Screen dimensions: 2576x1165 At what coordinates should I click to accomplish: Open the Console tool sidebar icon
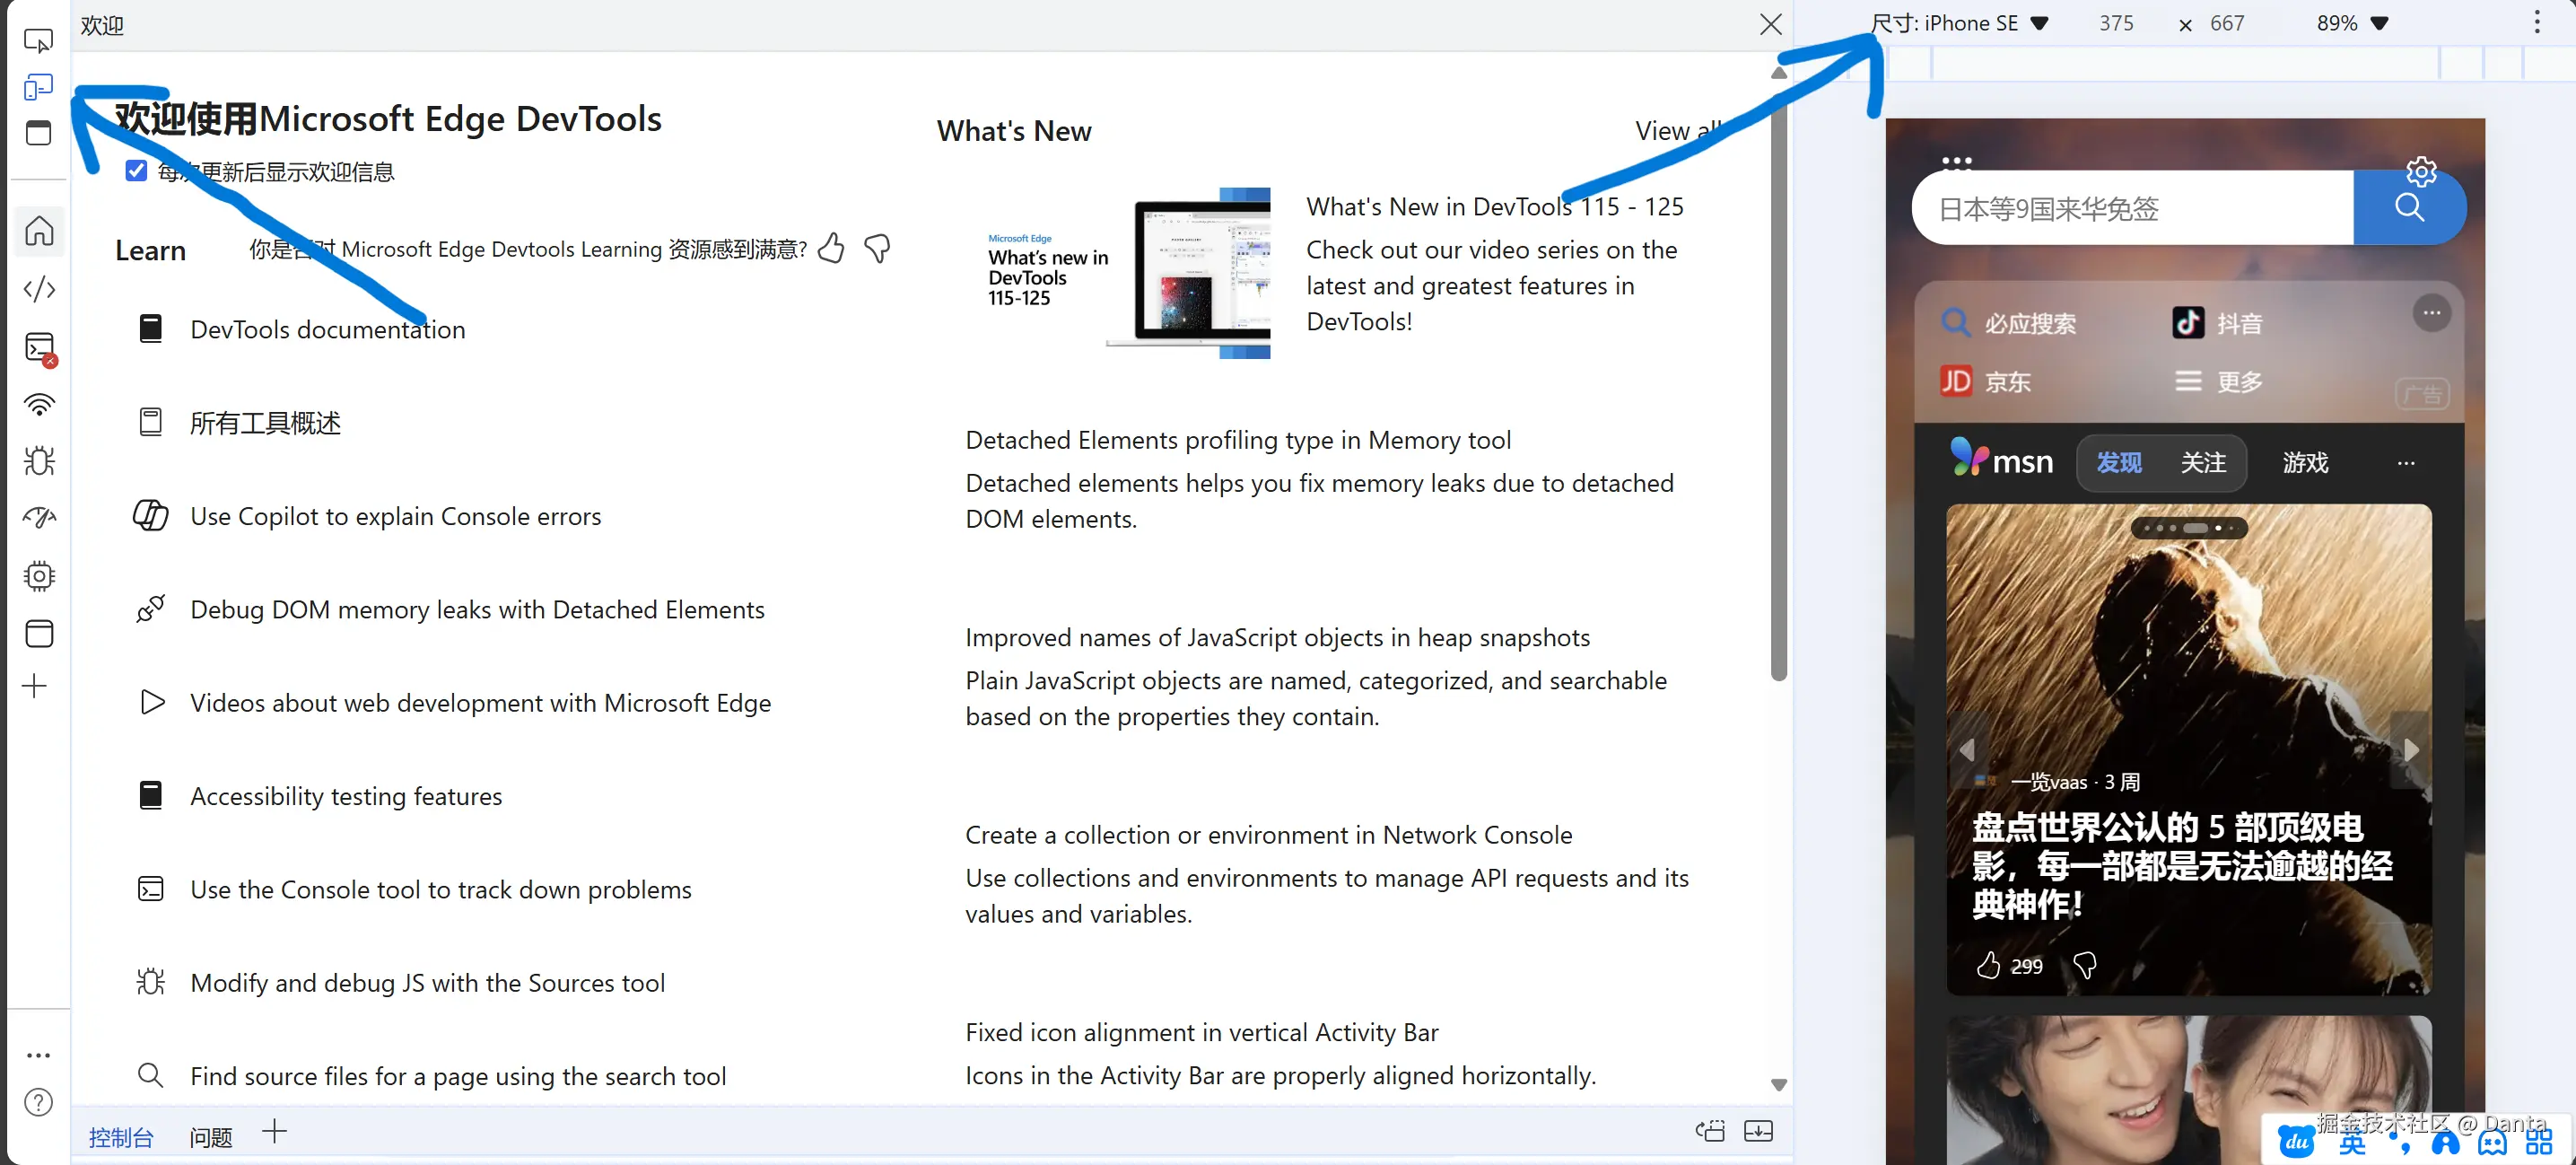click(x=39, y=348)
